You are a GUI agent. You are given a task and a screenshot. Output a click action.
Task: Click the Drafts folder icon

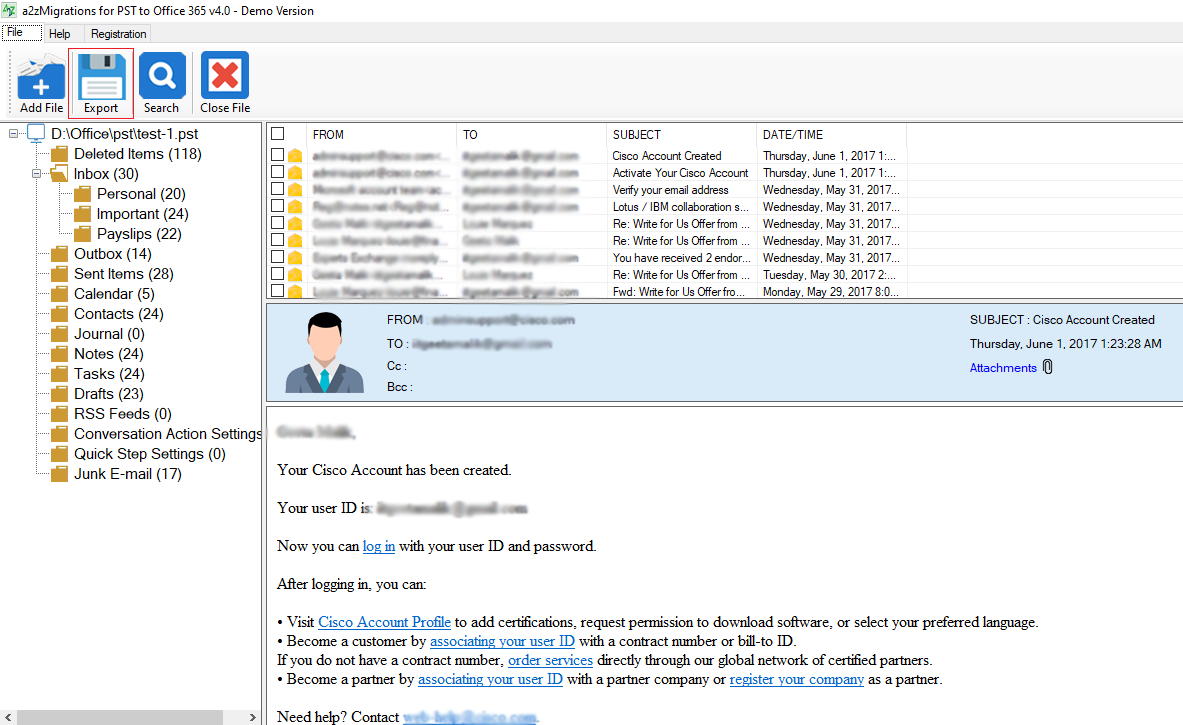click(x=60, y=394)
